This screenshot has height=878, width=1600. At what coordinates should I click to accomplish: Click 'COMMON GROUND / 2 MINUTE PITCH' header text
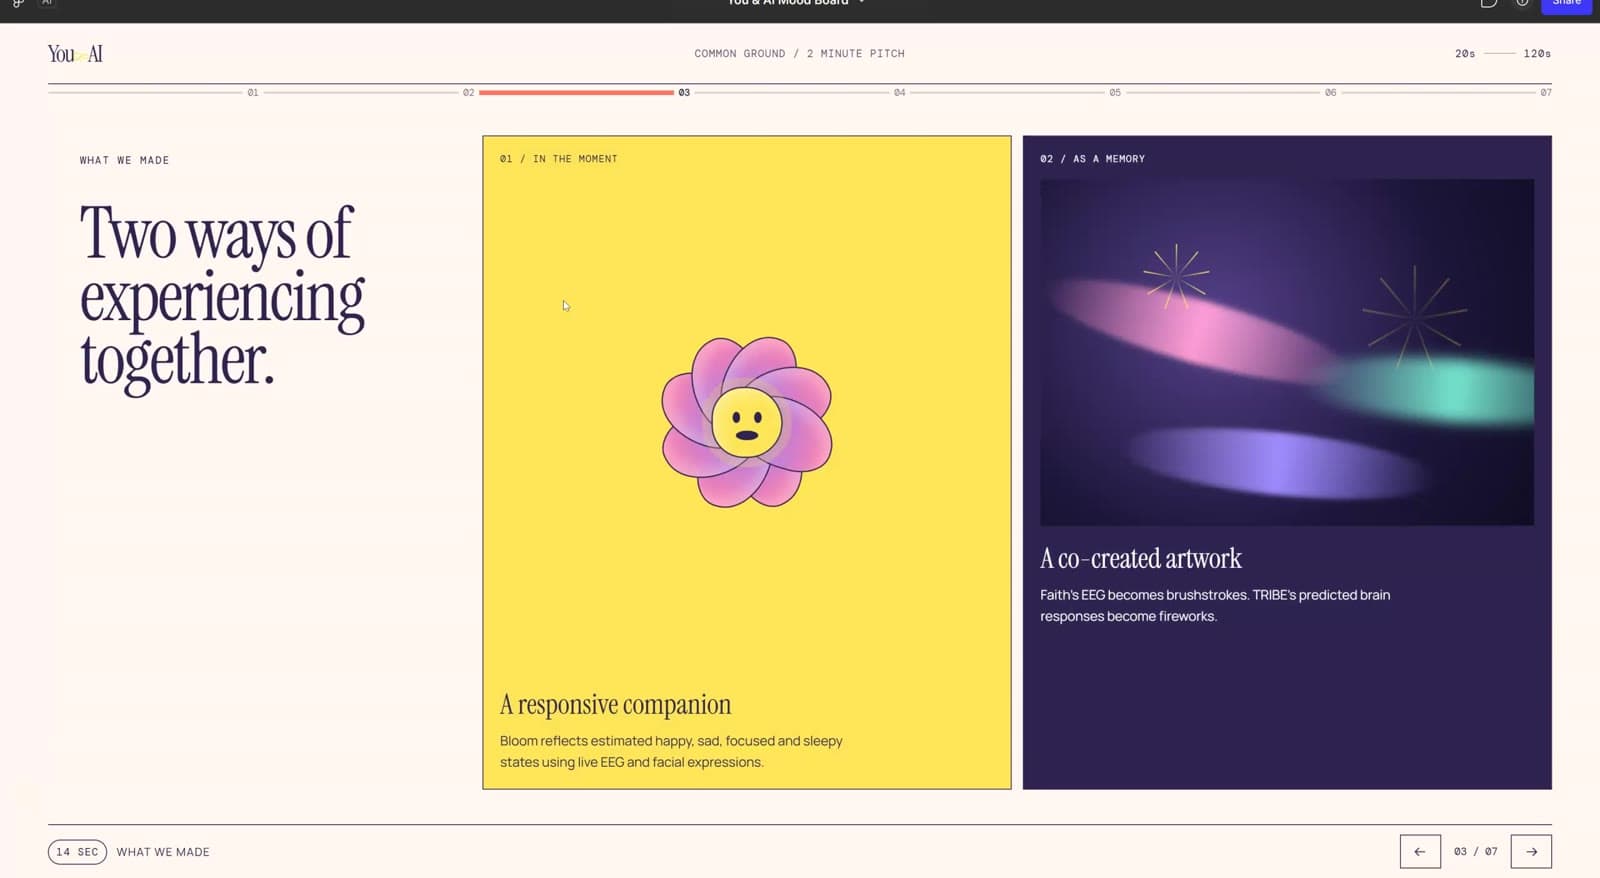pos(799,54)
